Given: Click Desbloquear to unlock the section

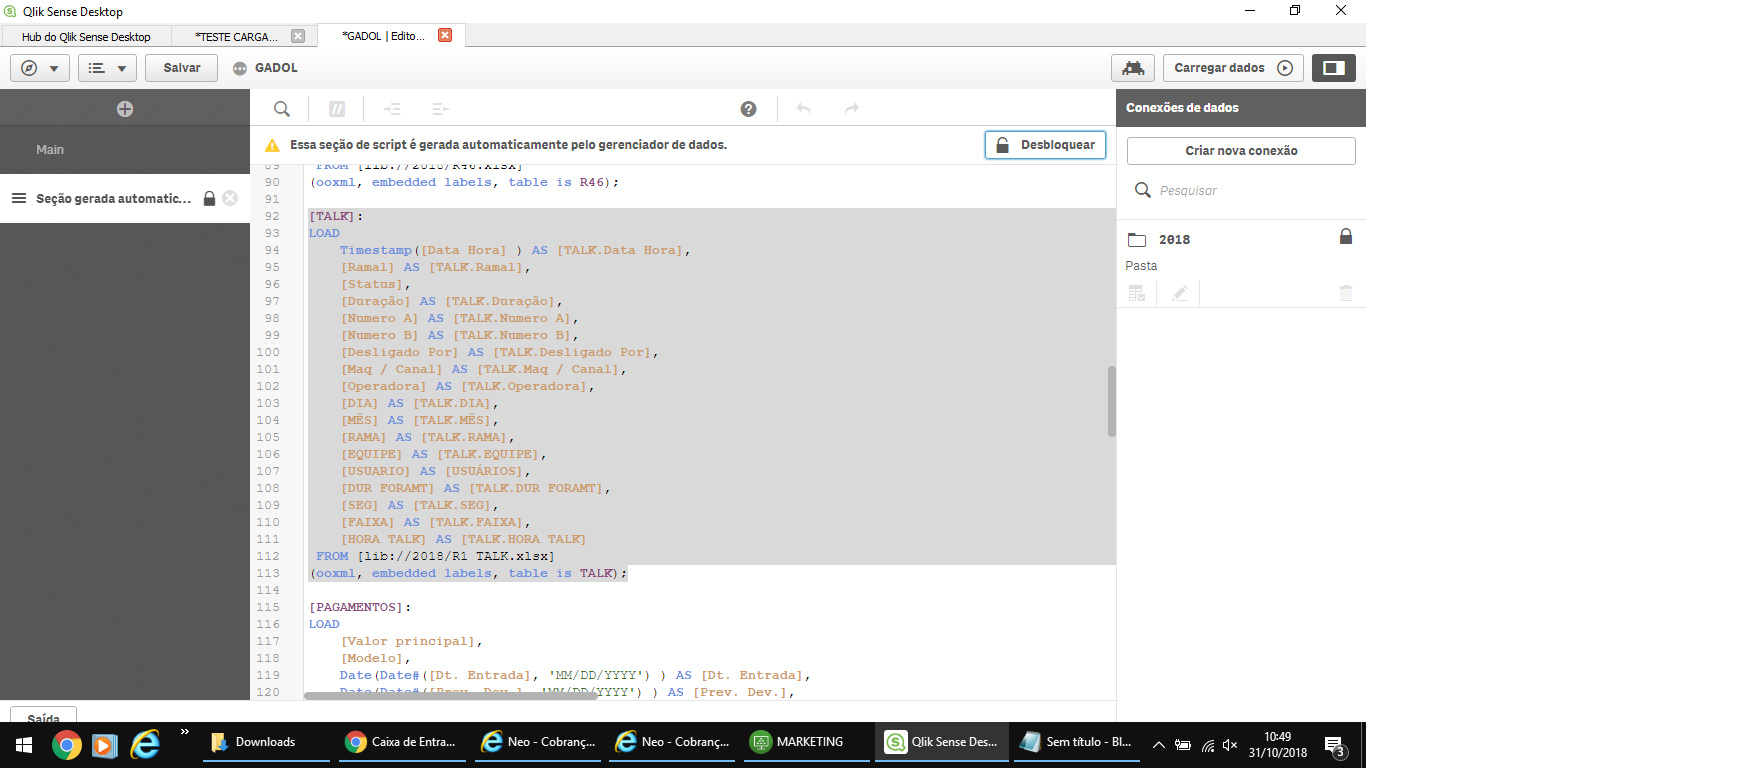Looking at the screenshot, I should 1045,145.
